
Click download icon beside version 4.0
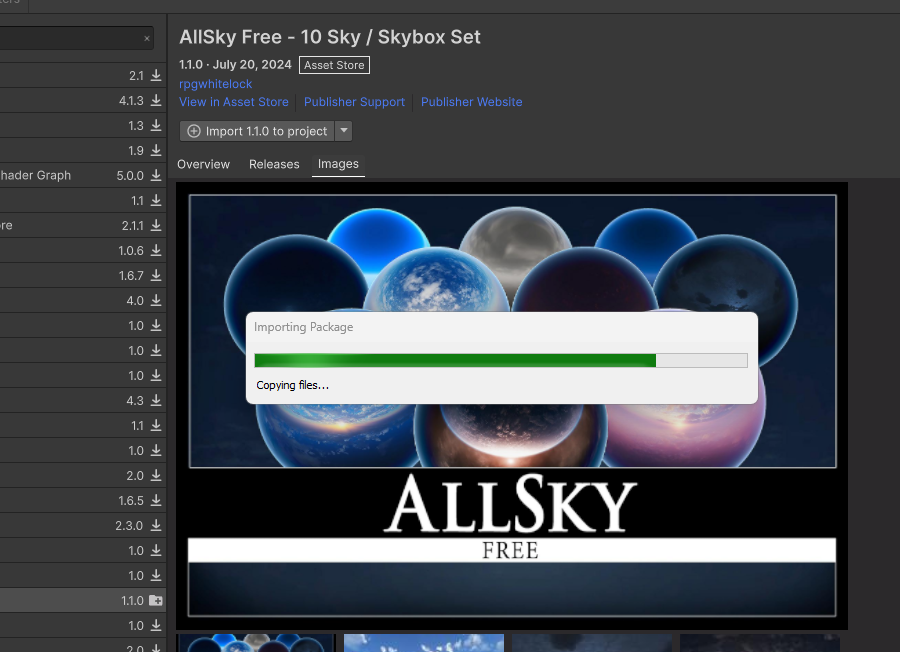[156, 301]
